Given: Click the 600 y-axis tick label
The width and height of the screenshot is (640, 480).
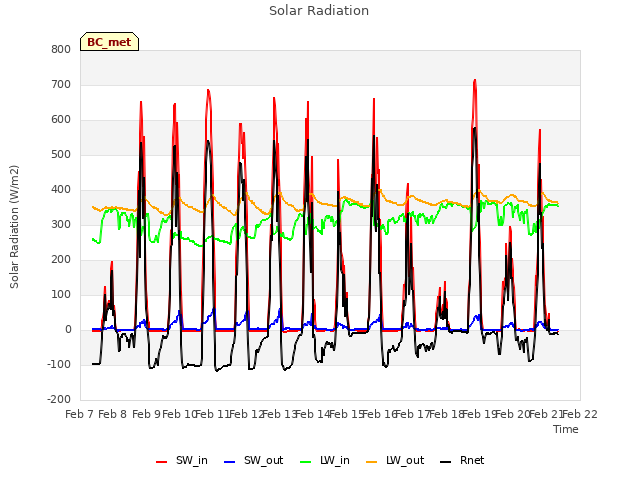Looking at the screenshot, I should [61, 120].
